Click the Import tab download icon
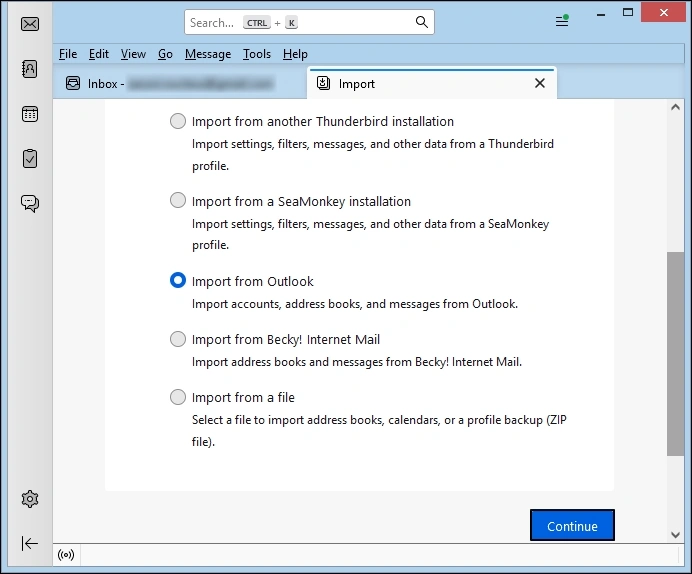The image size is (692, 574). pyautogui.click(x=323, y=83)
